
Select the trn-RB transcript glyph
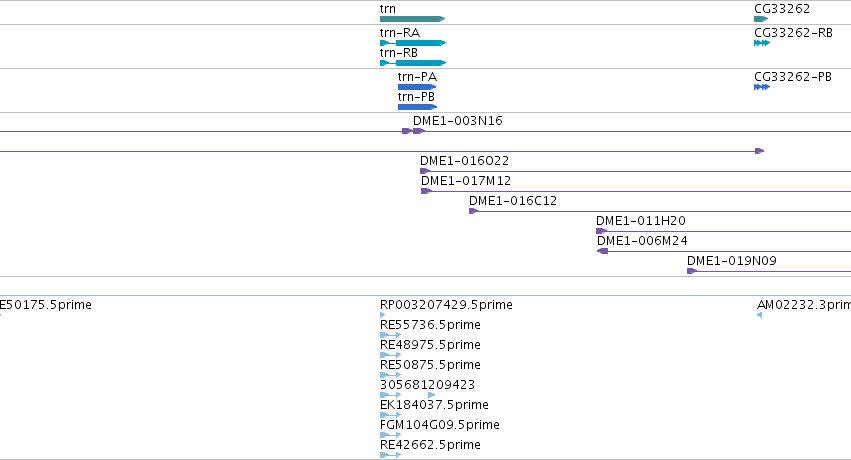tap(413, 63)
